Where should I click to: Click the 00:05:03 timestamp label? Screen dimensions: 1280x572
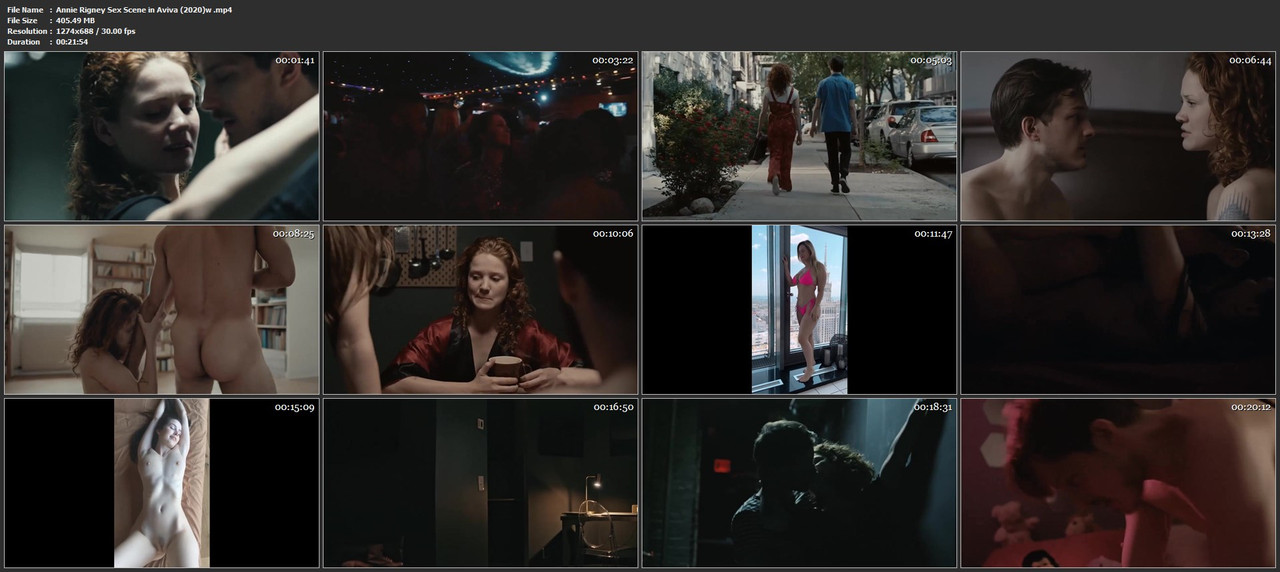pos(930,60)
